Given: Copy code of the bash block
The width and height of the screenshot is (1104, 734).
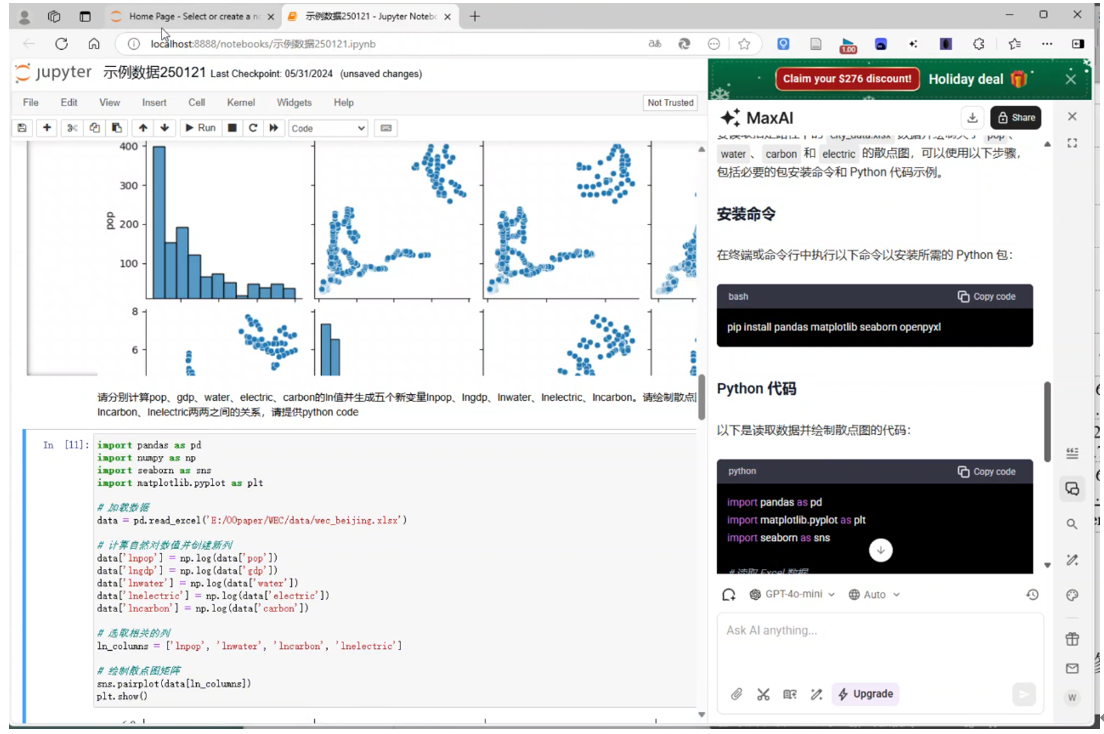Looking at the screenshot, I should pyautogui.click(x=986, y=297).
